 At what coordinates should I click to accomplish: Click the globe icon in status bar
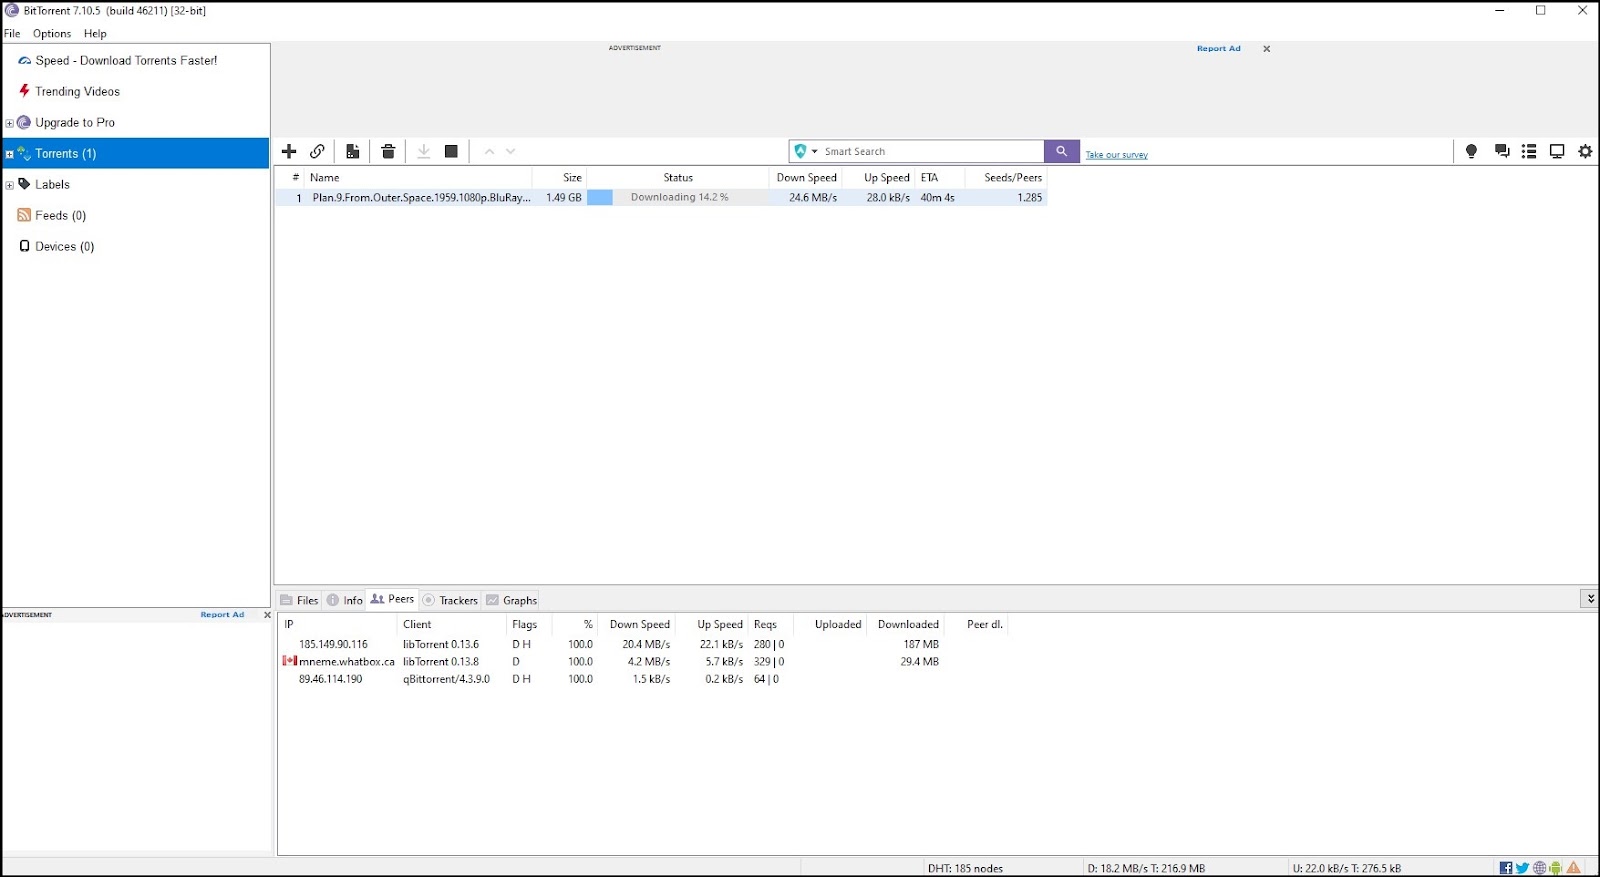(x=1539, y=868)
